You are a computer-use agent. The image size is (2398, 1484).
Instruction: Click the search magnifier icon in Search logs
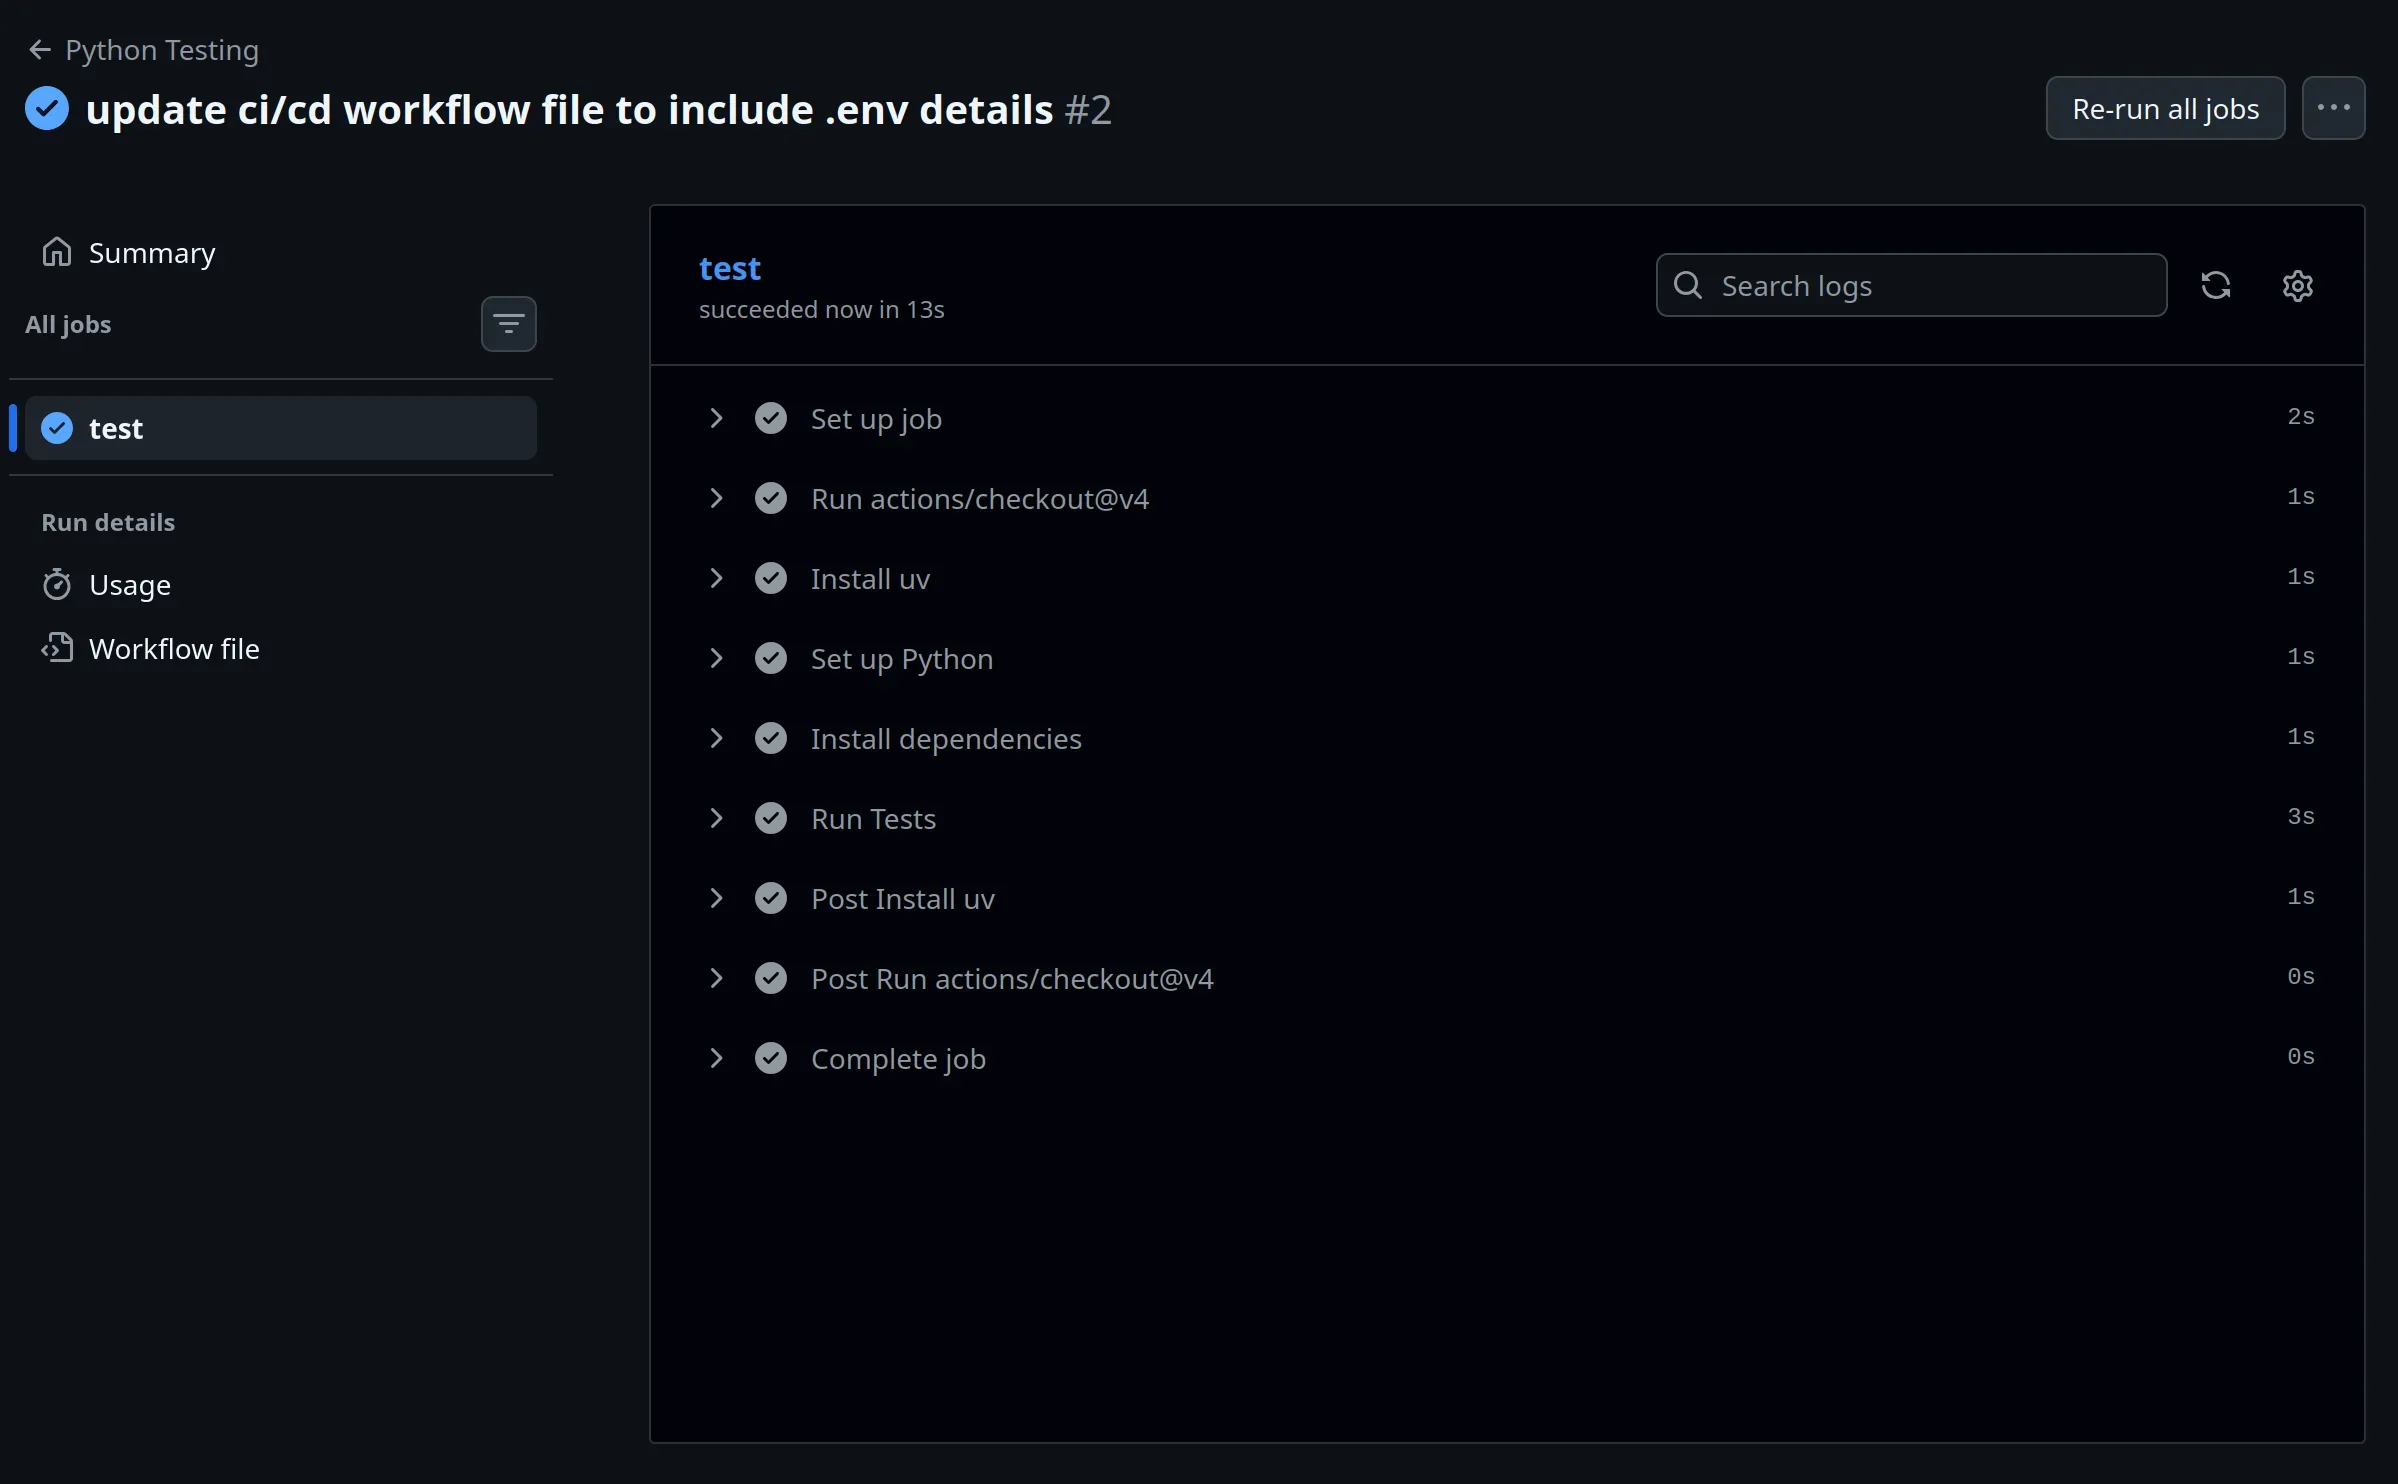point(1687,284)
